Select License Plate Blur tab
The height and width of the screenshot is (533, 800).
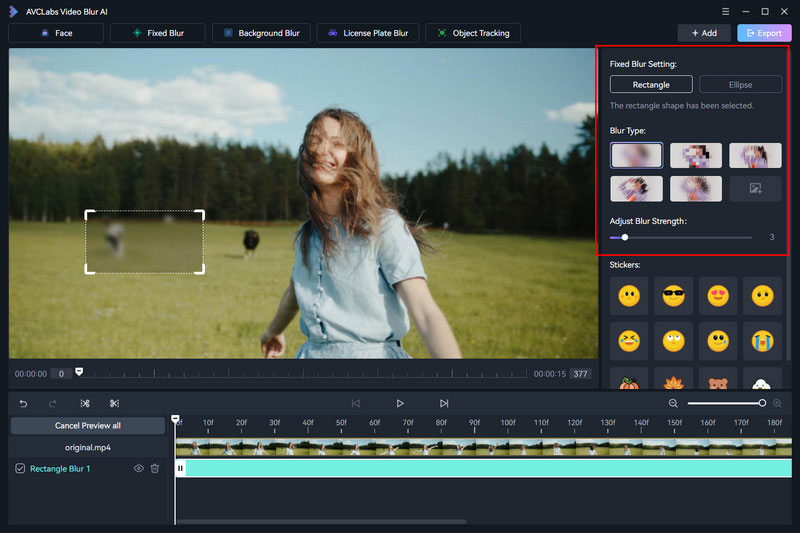tap(368, 33)
